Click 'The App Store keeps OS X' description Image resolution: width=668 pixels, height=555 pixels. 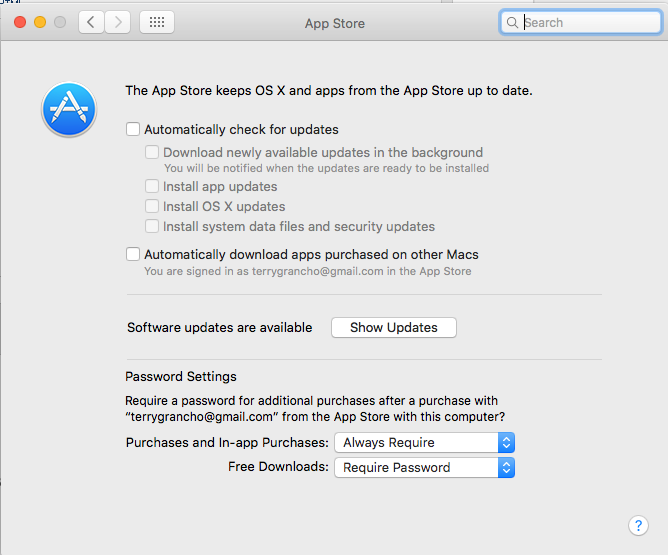coord(328,91)
